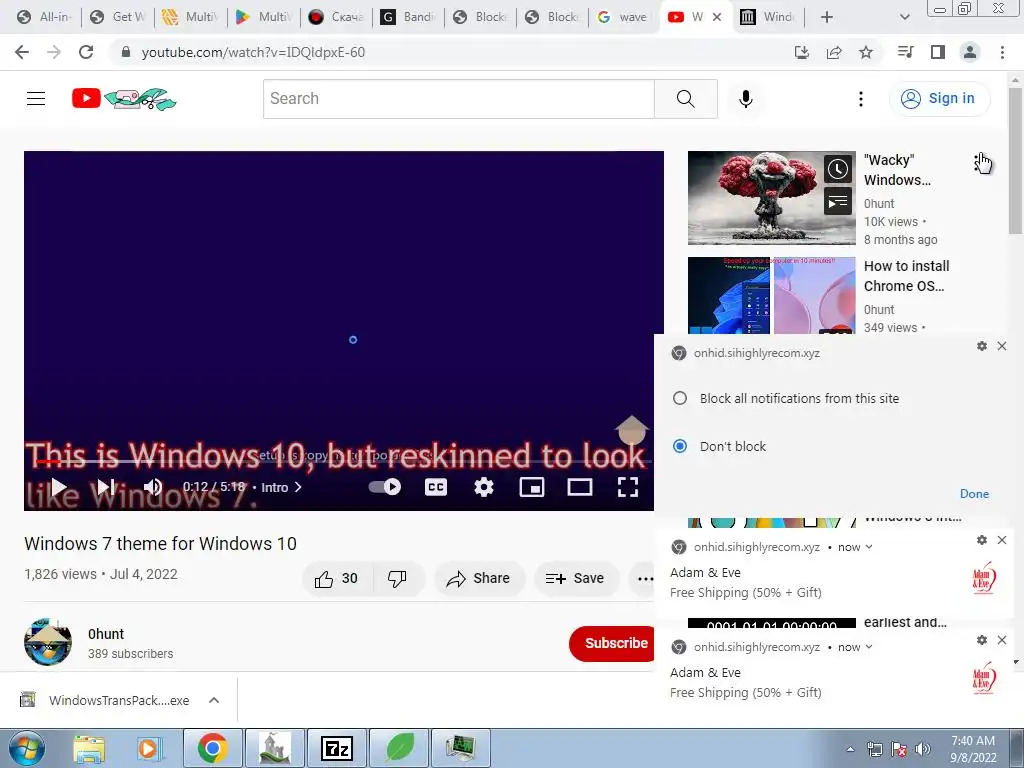The height and width of the screenshot is (768, 1024).
Task: Share this video
Action: tap(478, 579)
